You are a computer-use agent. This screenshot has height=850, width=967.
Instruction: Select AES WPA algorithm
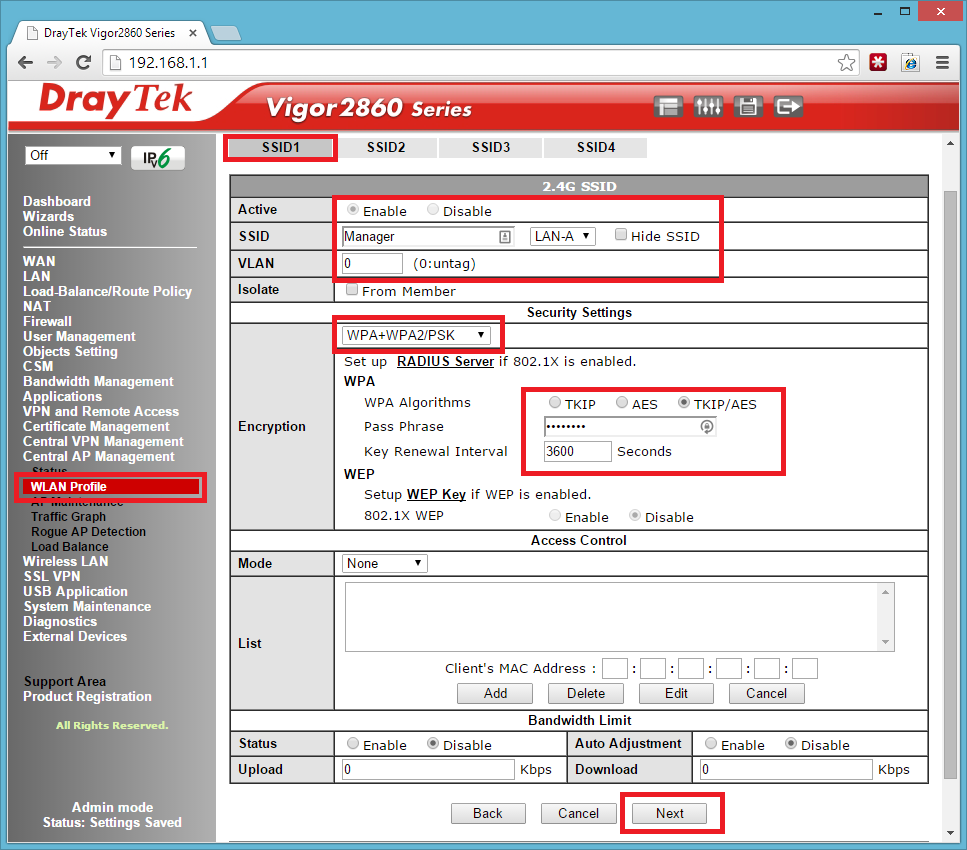pos(622,403)
